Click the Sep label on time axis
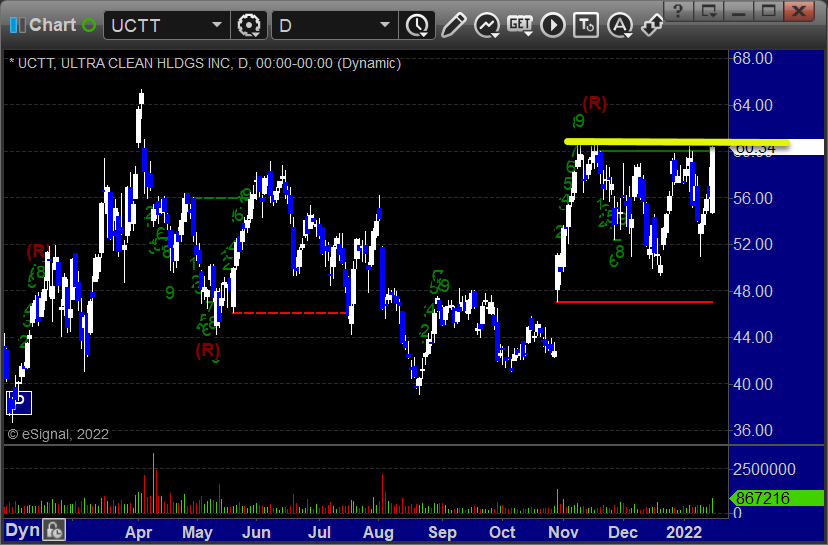Image resolution: width=828 pixels, height=545 pixels. (442, 532)
